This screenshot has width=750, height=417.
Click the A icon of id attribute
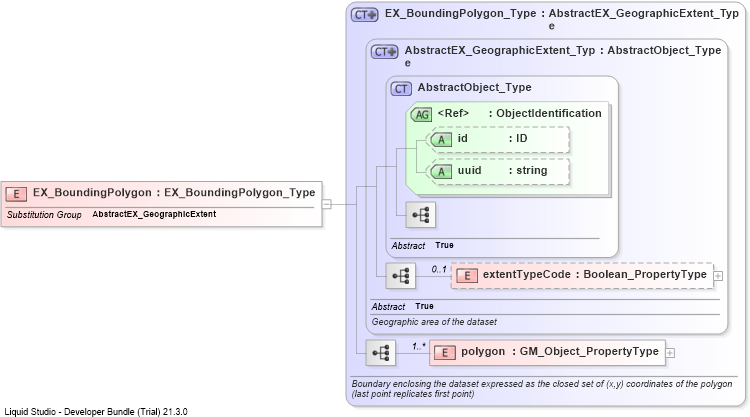click(441, 140)
